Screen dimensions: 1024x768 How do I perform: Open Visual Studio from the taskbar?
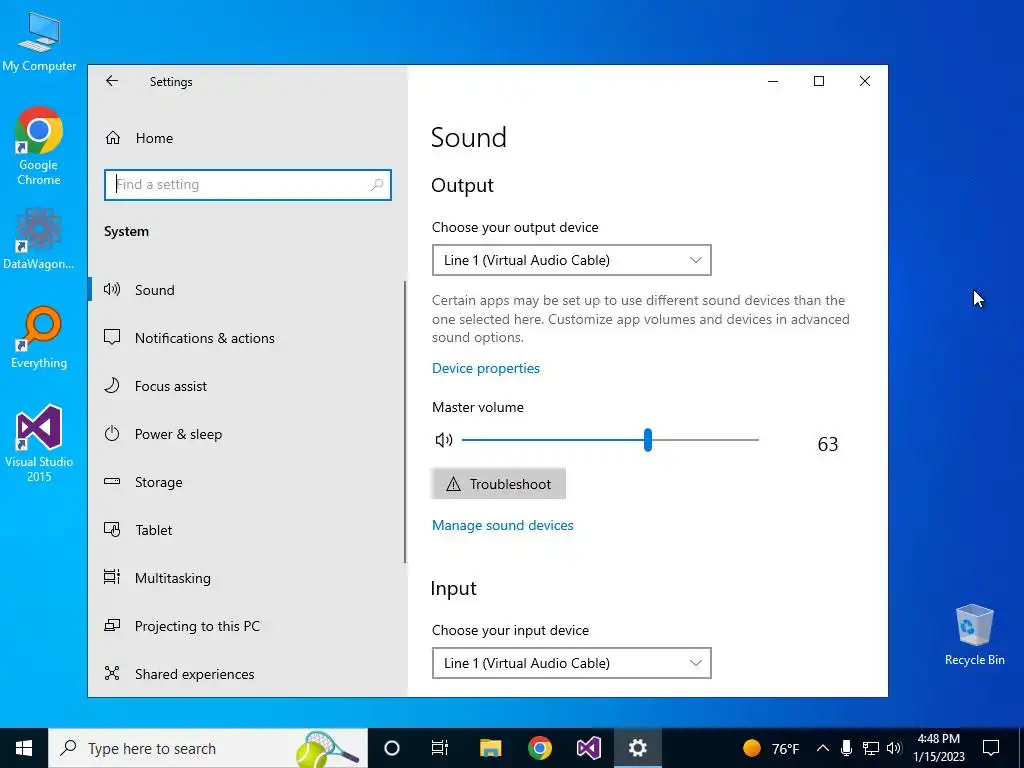[588, 748]
